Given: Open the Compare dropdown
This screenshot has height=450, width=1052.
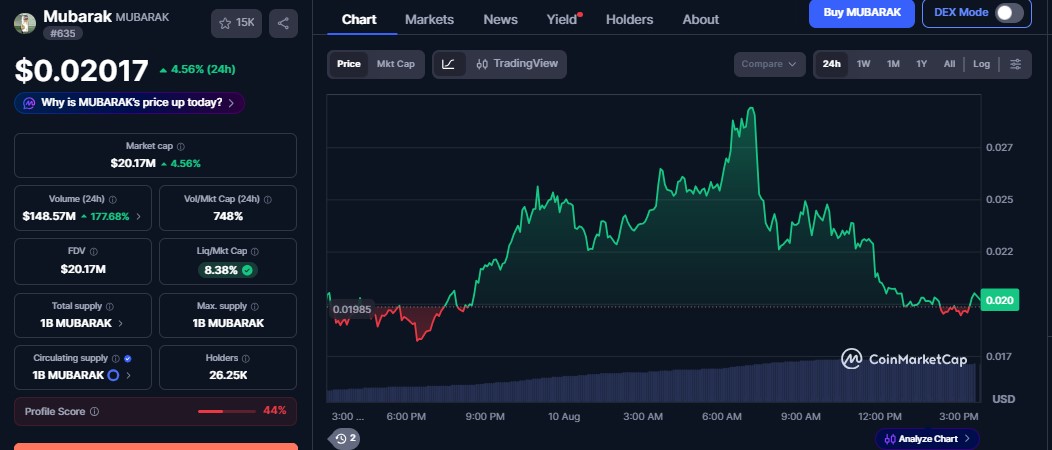Looking at the screenshot, I should point(769,64).
